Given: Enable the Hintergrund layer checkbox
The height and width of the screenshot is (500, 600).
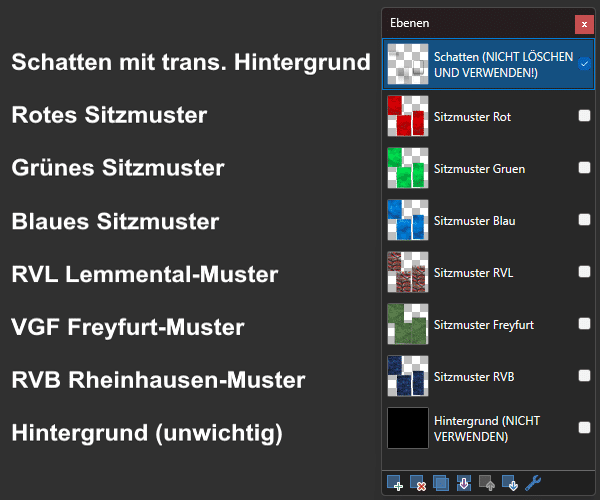Looking at the screenshot, I should tap(584, 427).
